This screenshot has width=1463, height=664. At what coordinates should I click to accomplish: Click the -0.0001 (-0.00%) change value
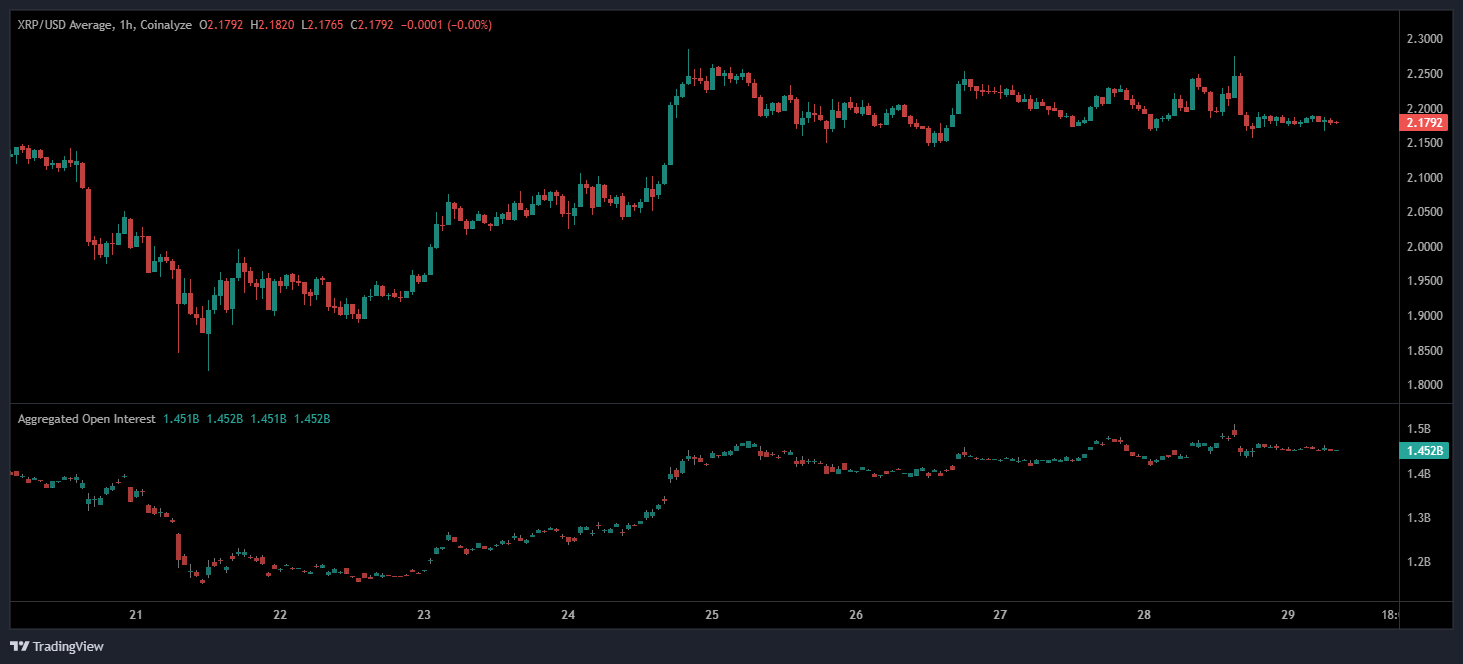coord(446,24)
